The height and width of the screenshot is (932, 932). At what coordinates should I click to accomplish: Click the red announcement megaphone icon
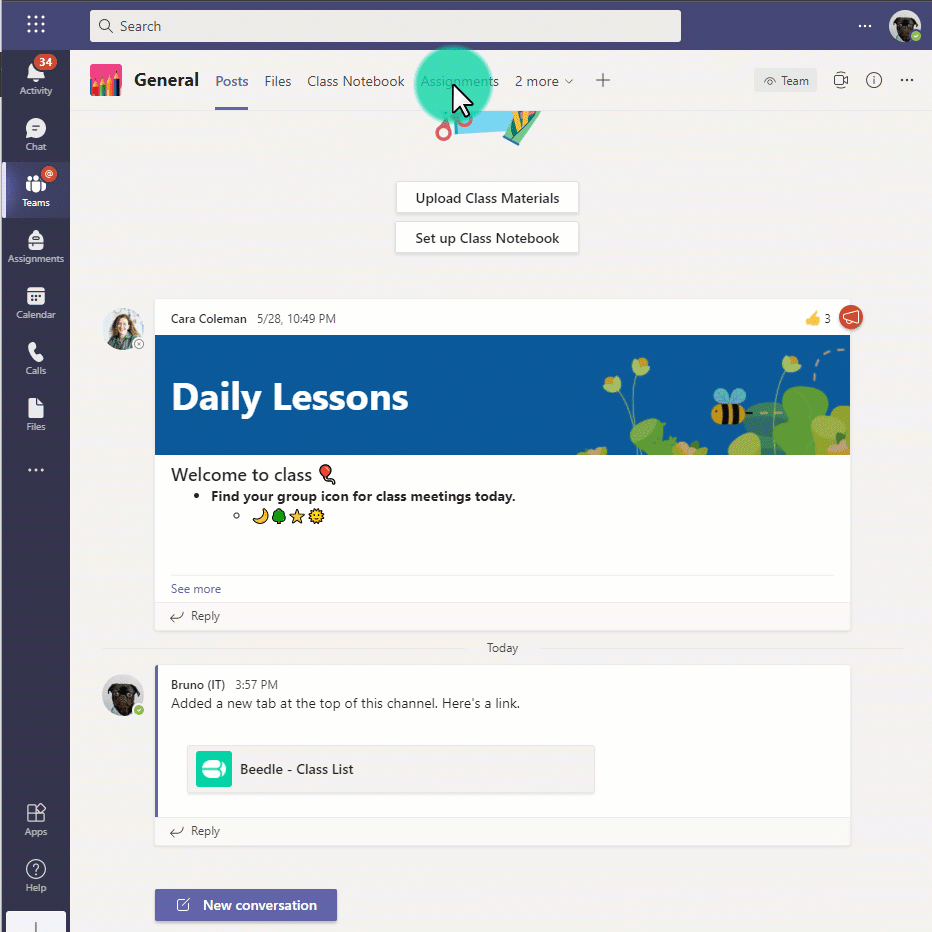[x=851, y=317]
